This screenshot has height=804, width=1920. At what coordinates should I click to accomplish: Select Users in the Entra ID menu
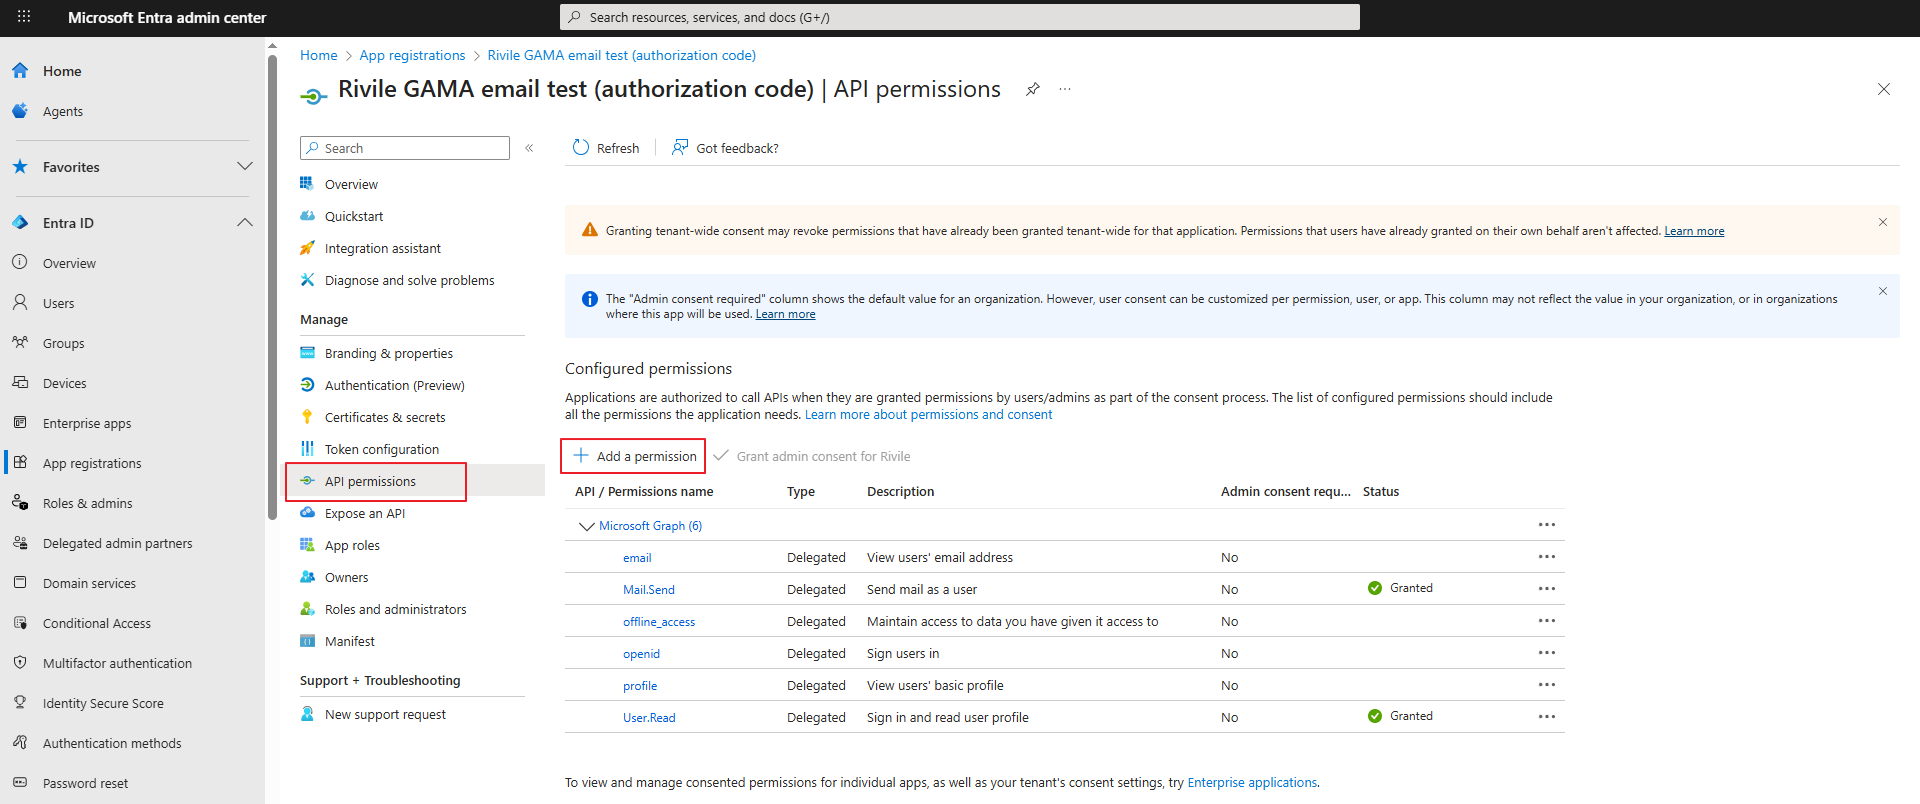59,303
